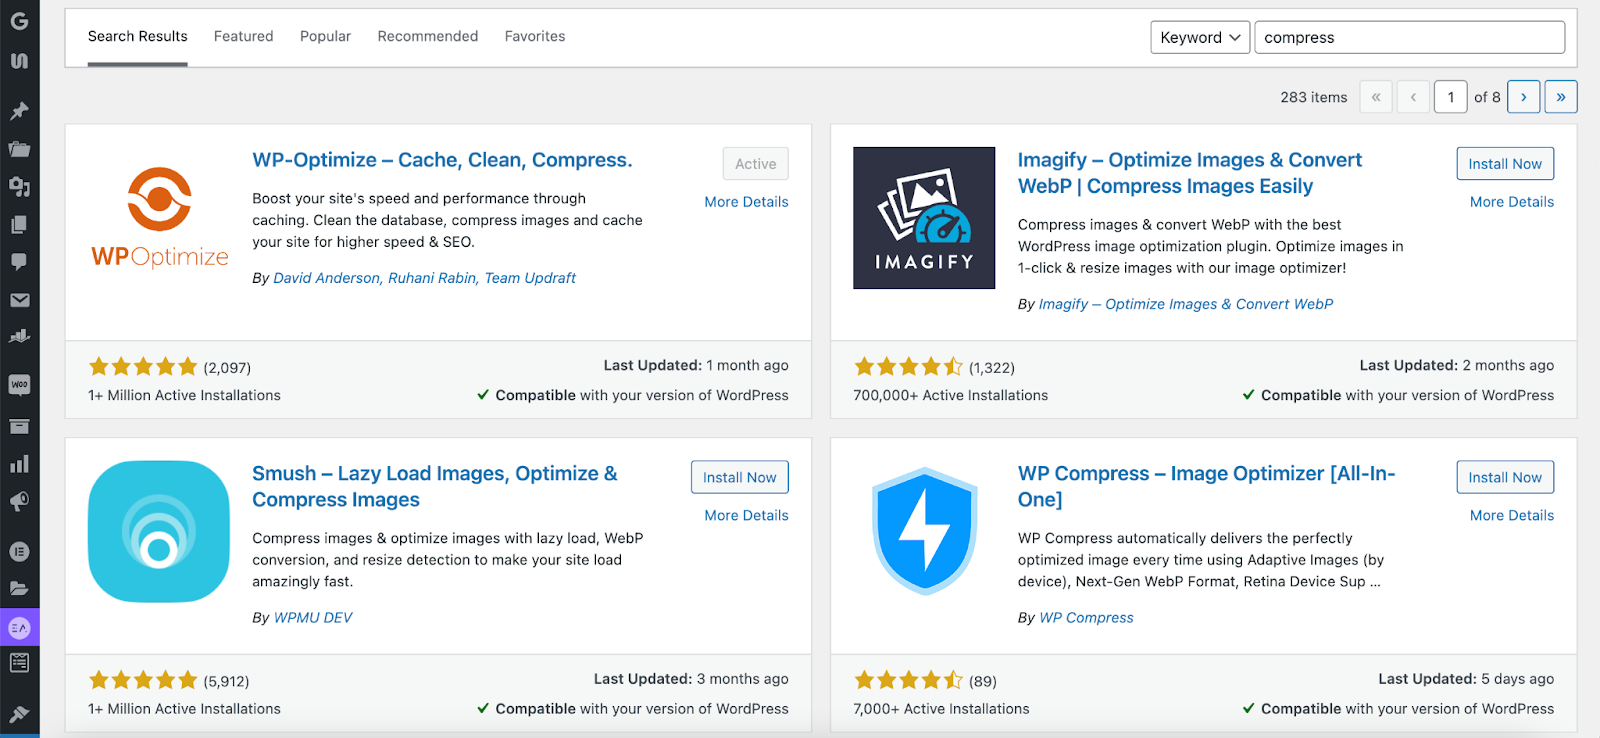Open the WP-Optimize – Cache, Clean, Compress title
This screenshot has height=738, width=1600.
(442, 160)
